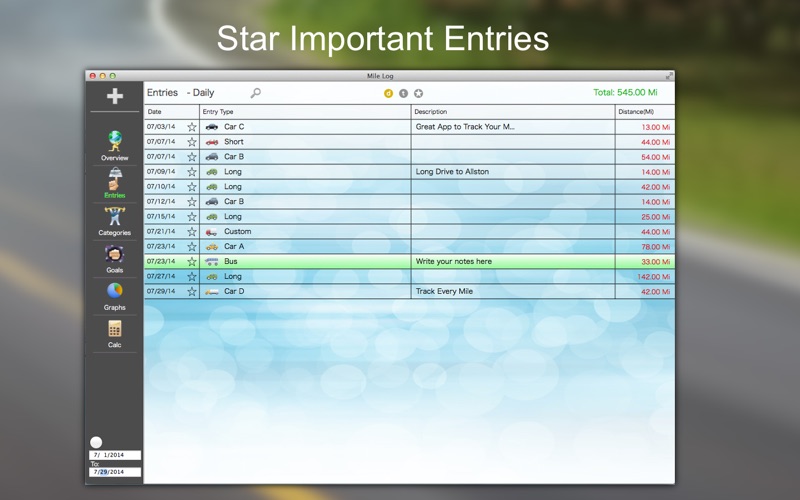Viewport: 800px width, 500px height.
Task: Sort by the Entry Type column header
Action: (x=305, y=112)
